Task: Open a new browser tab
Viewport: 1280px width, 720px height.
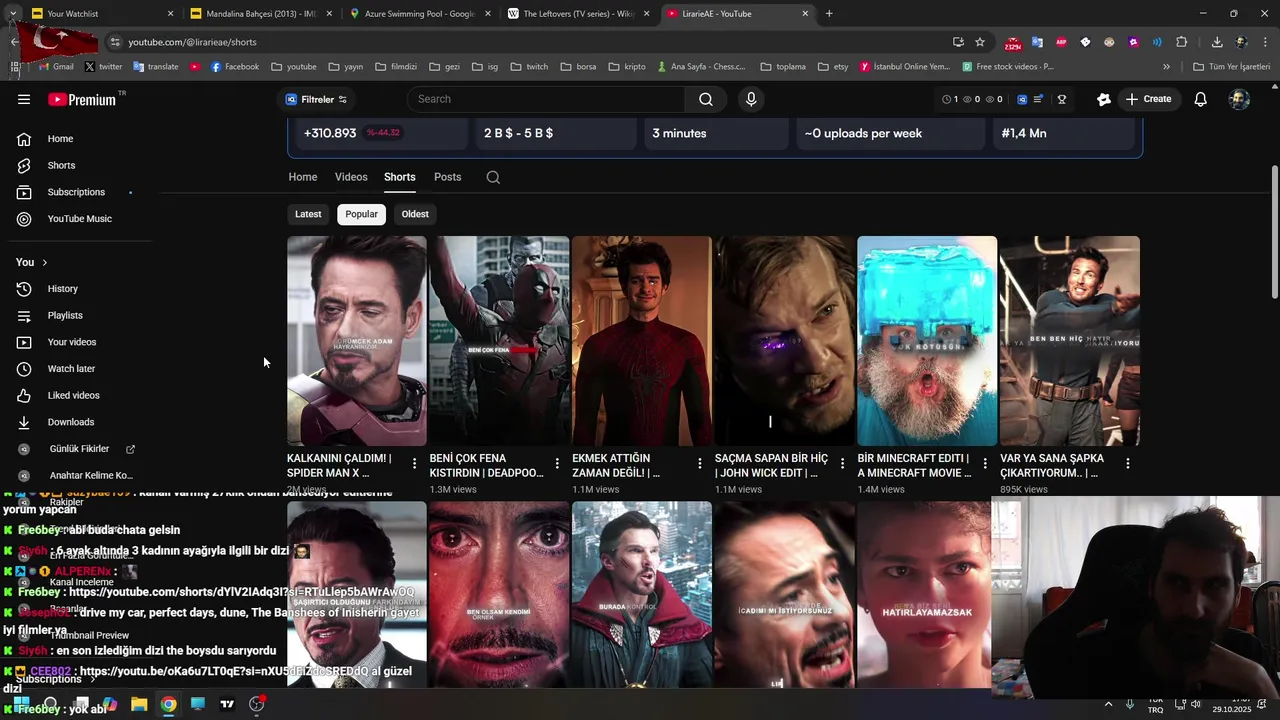Action: click(829, 14)
